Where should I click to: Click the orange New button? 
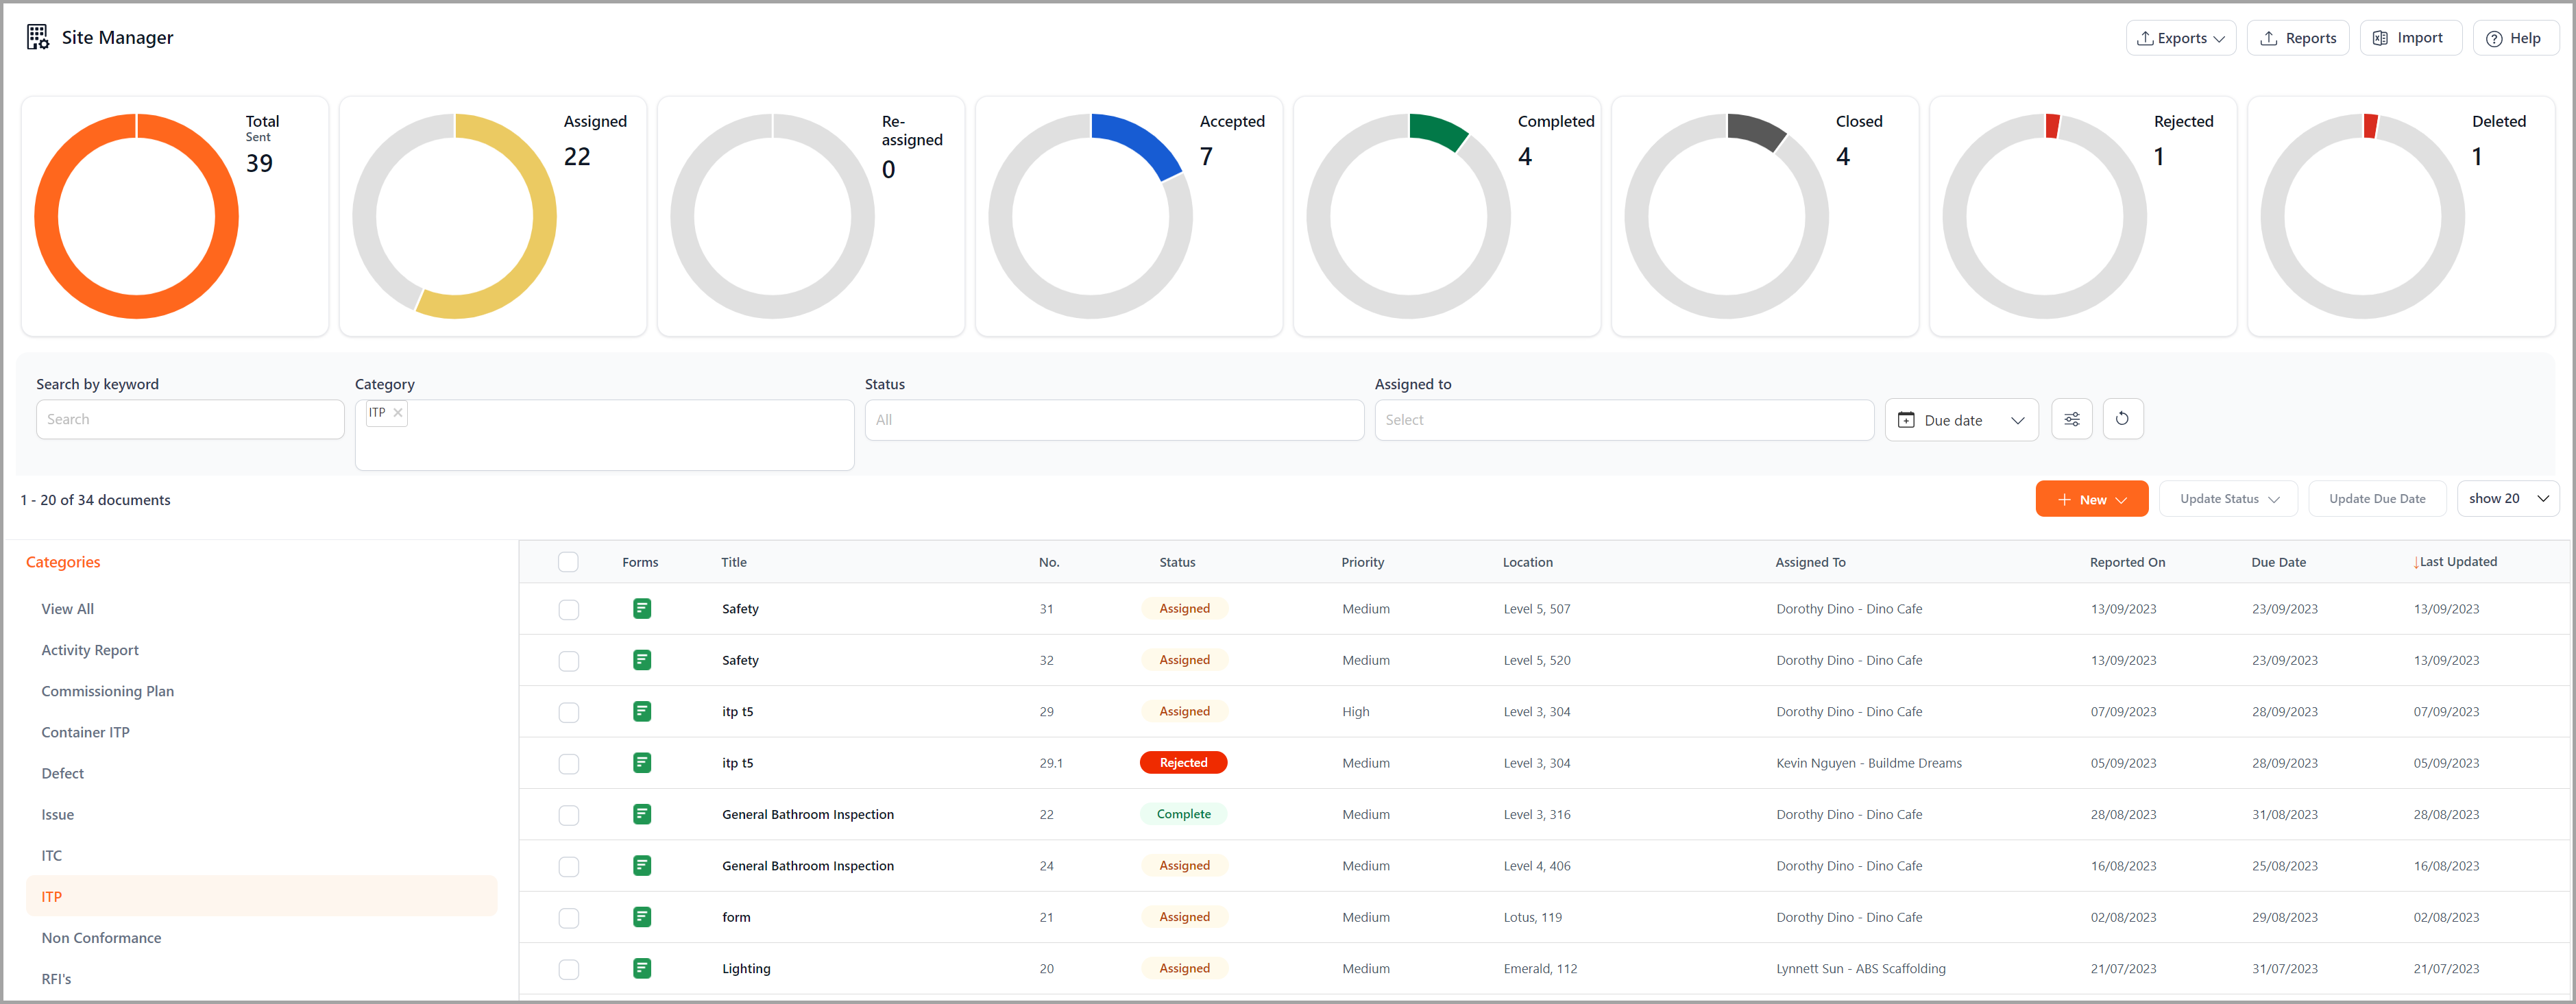tap(2090, 499)
